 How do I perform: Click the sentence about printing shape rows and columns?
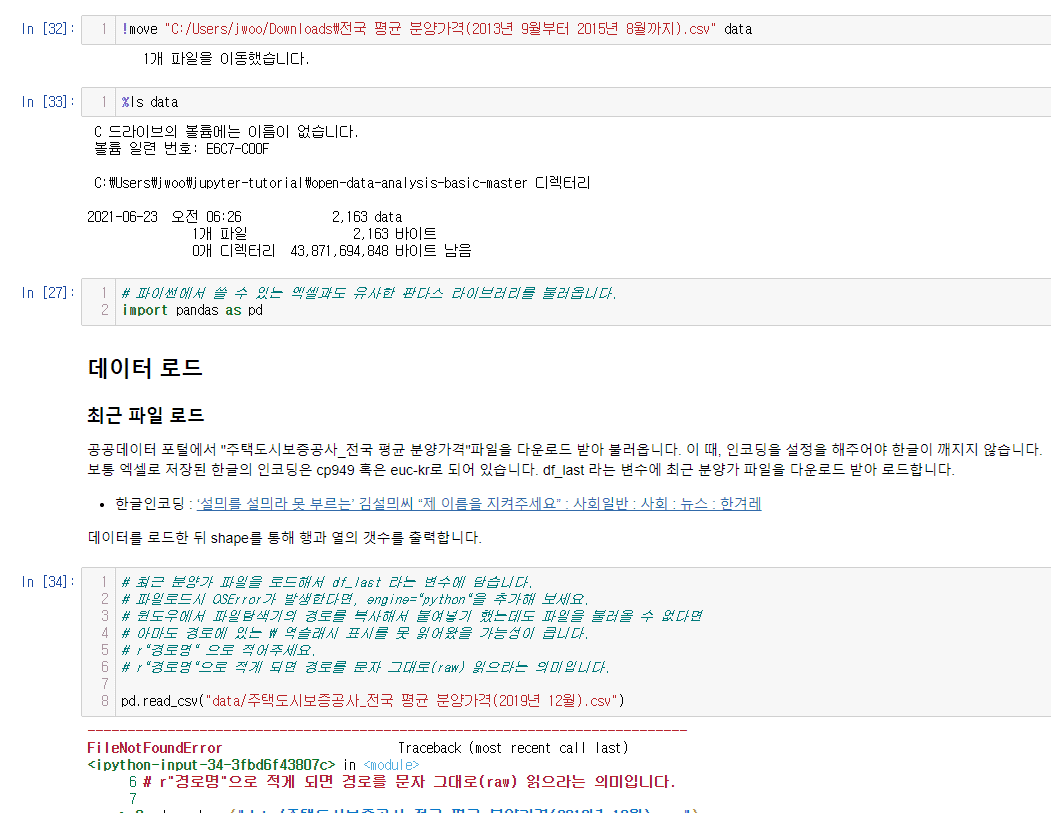tap(285, 538)
